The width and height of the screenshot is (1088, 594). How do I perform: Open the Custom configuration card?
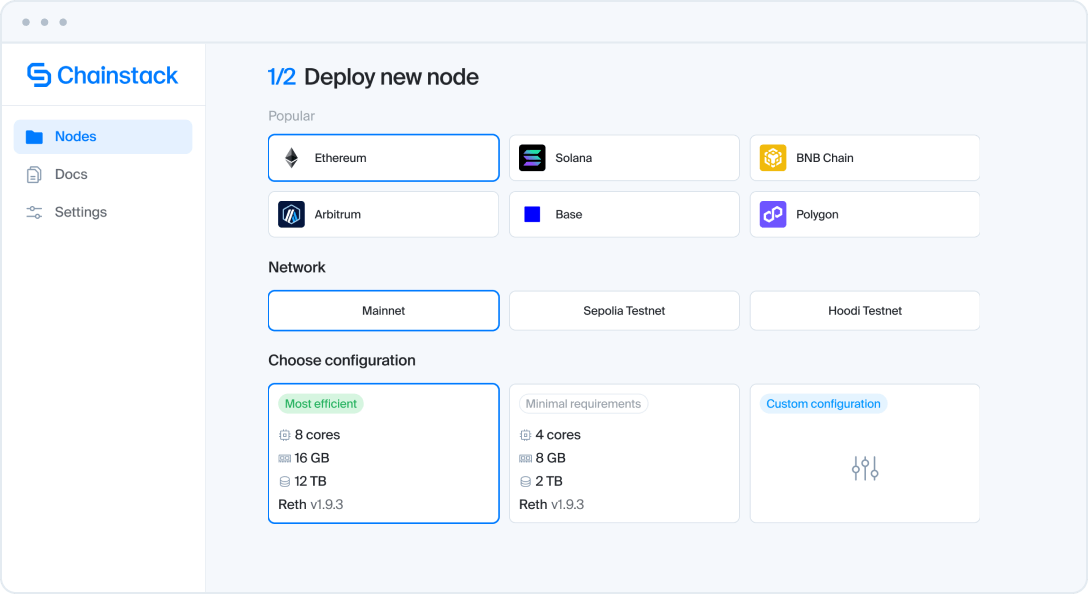pyautogui.click(x=865, y=453)
